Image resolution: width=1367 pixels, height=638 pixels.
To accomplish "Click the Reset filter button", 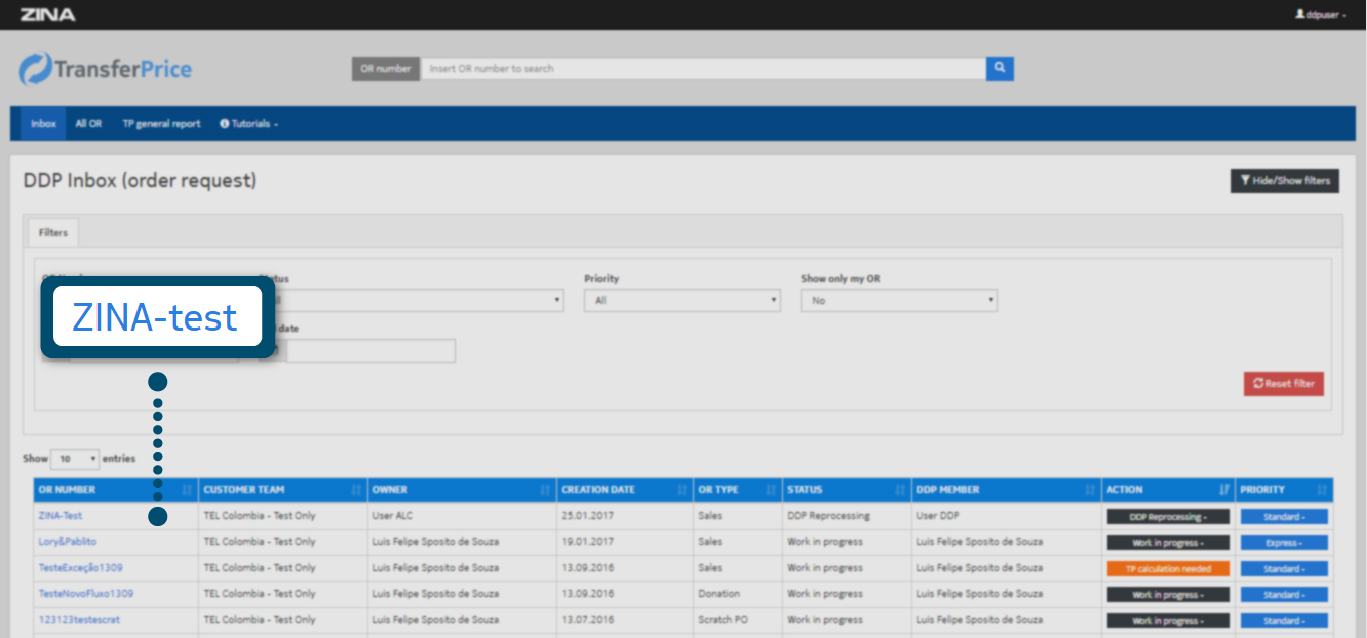I will [1283, 384].
